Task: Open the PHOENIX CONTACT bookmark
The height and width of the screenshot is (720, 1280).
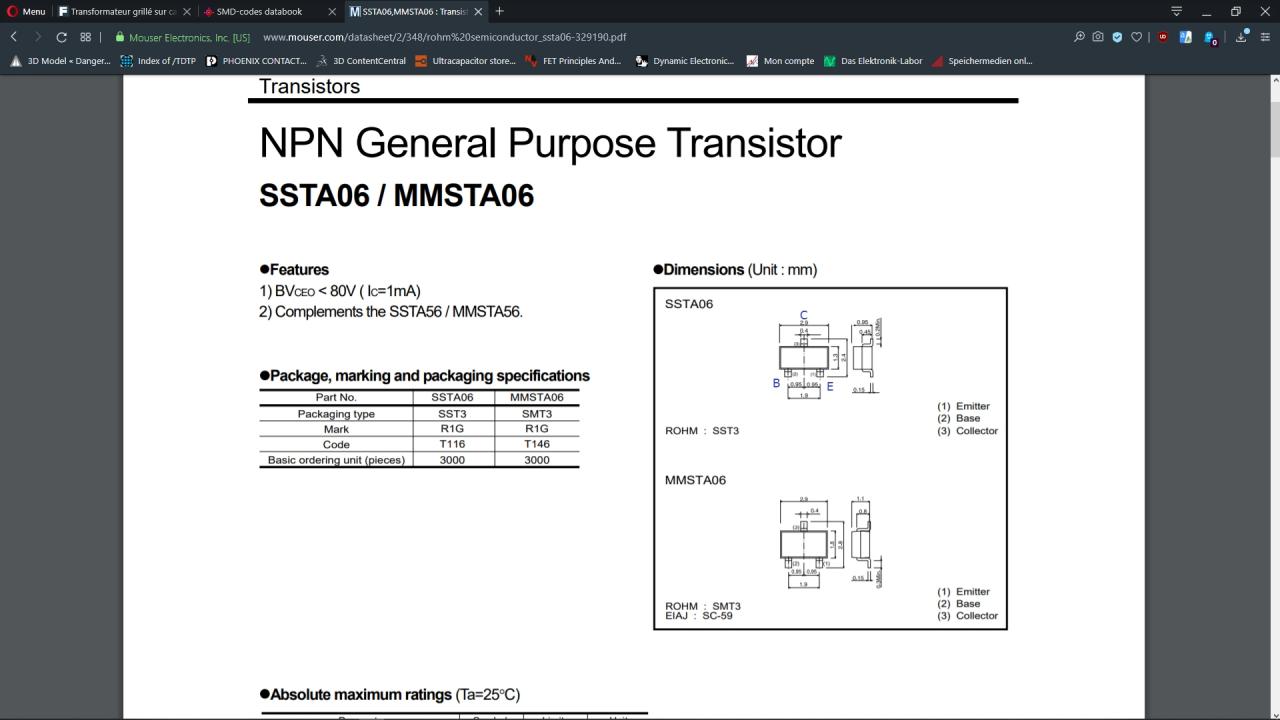Action: point(256,61)
